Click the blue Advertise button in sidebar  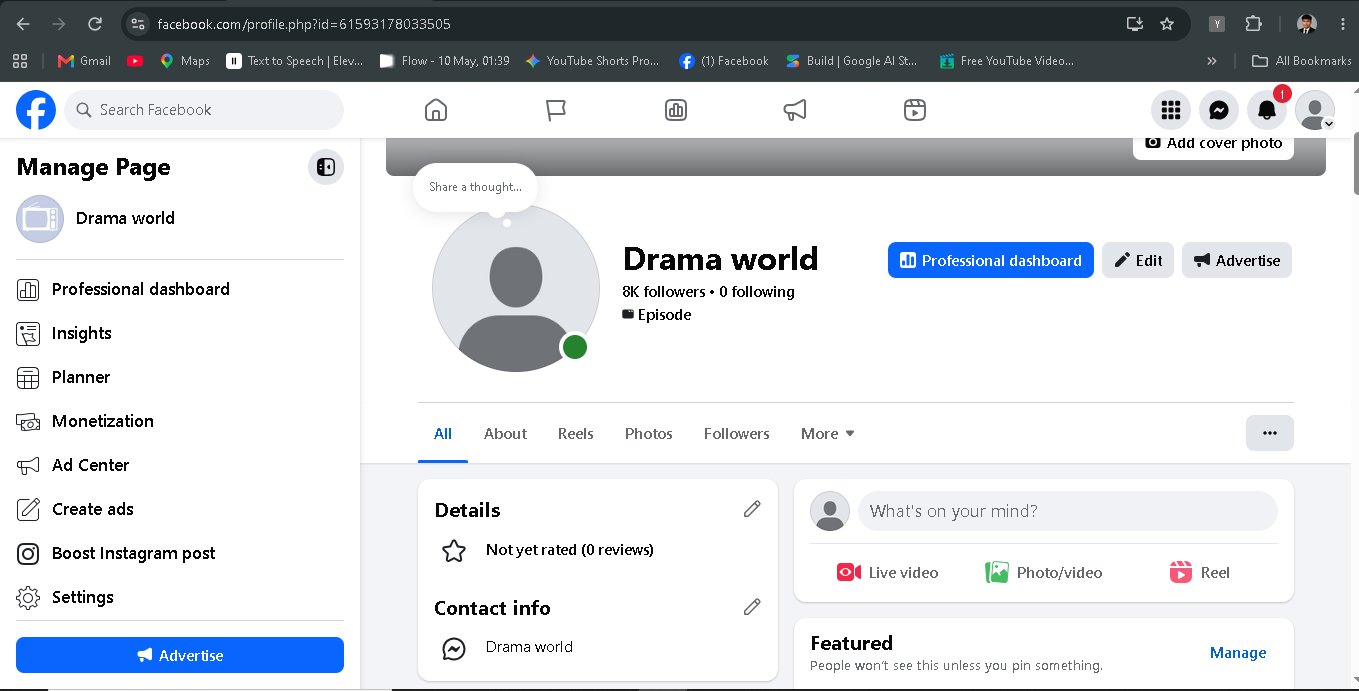click(x=180, y=655)
